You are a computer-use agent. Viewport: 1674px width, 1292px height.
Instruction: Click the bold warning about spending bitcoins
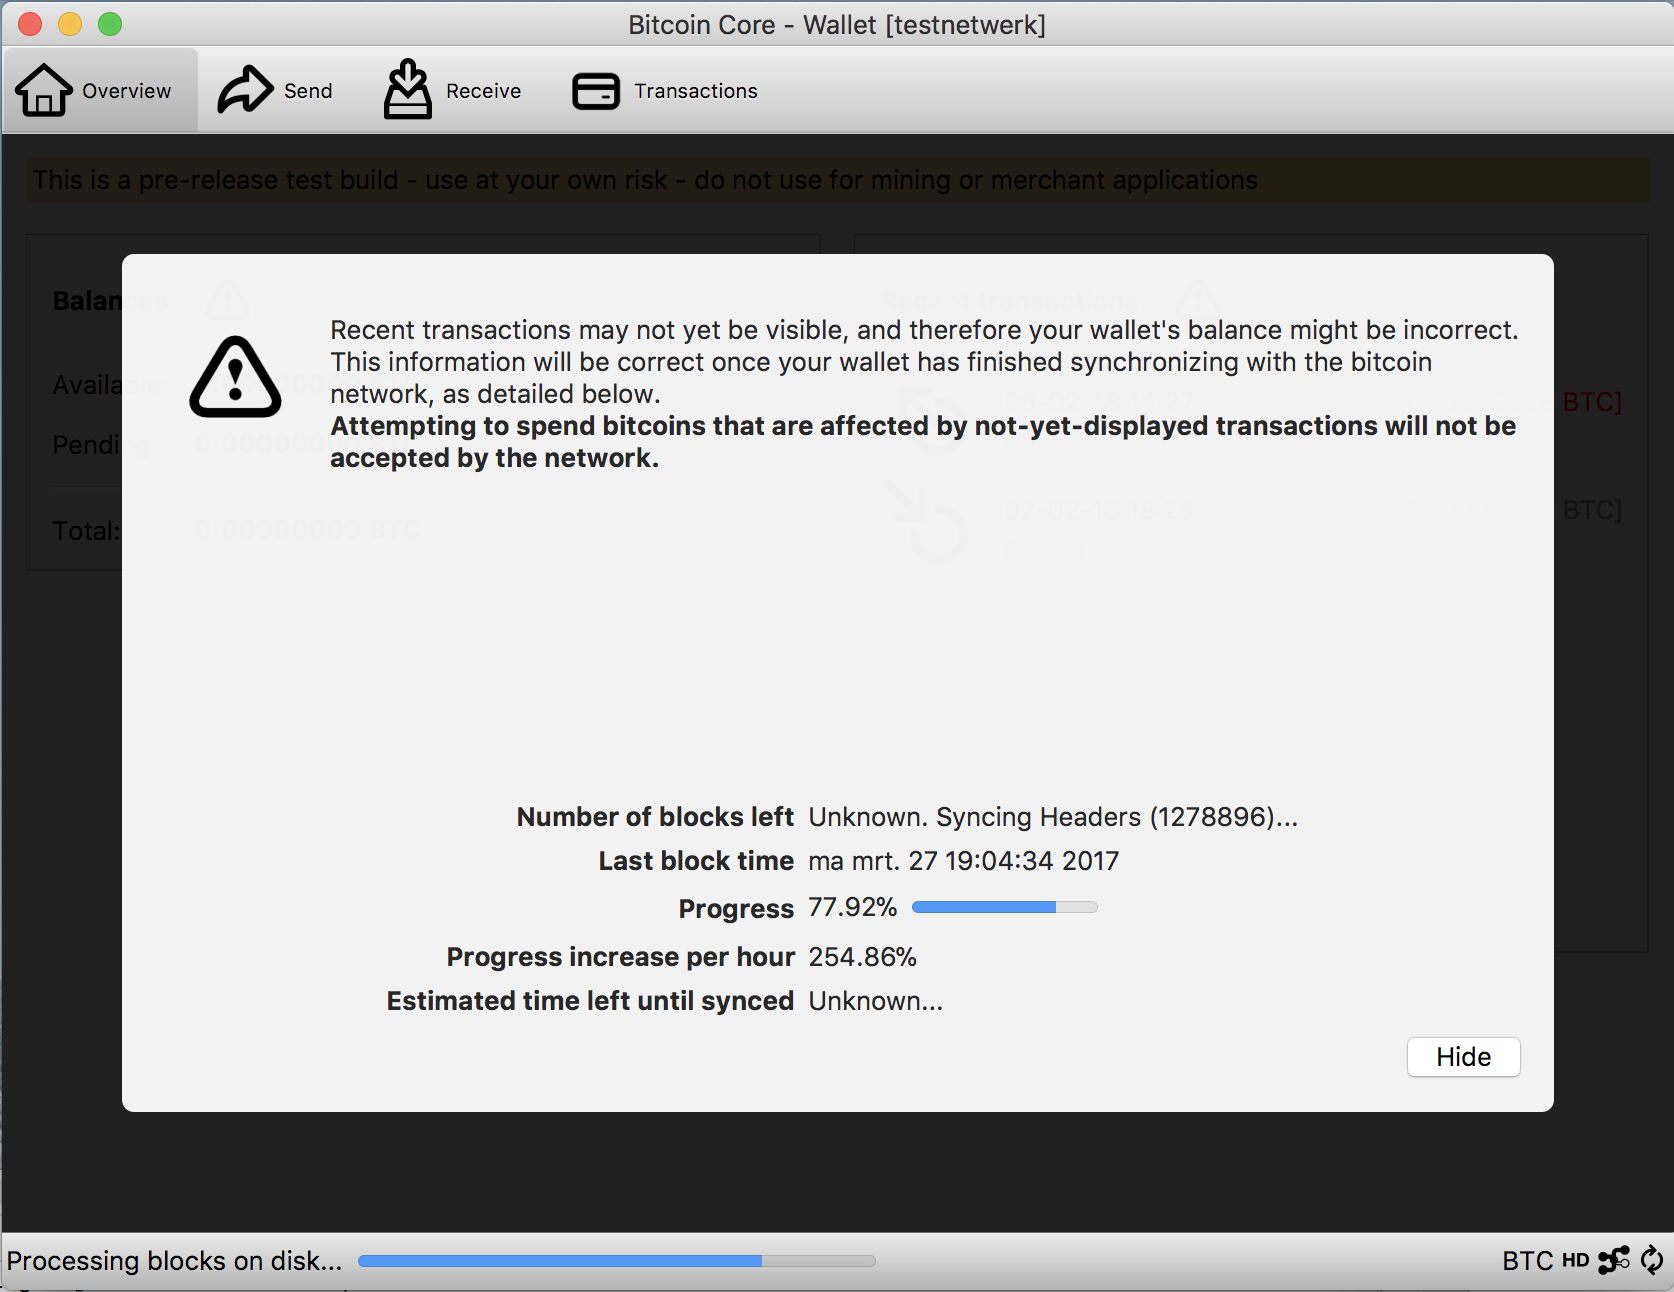coord(923,442)
